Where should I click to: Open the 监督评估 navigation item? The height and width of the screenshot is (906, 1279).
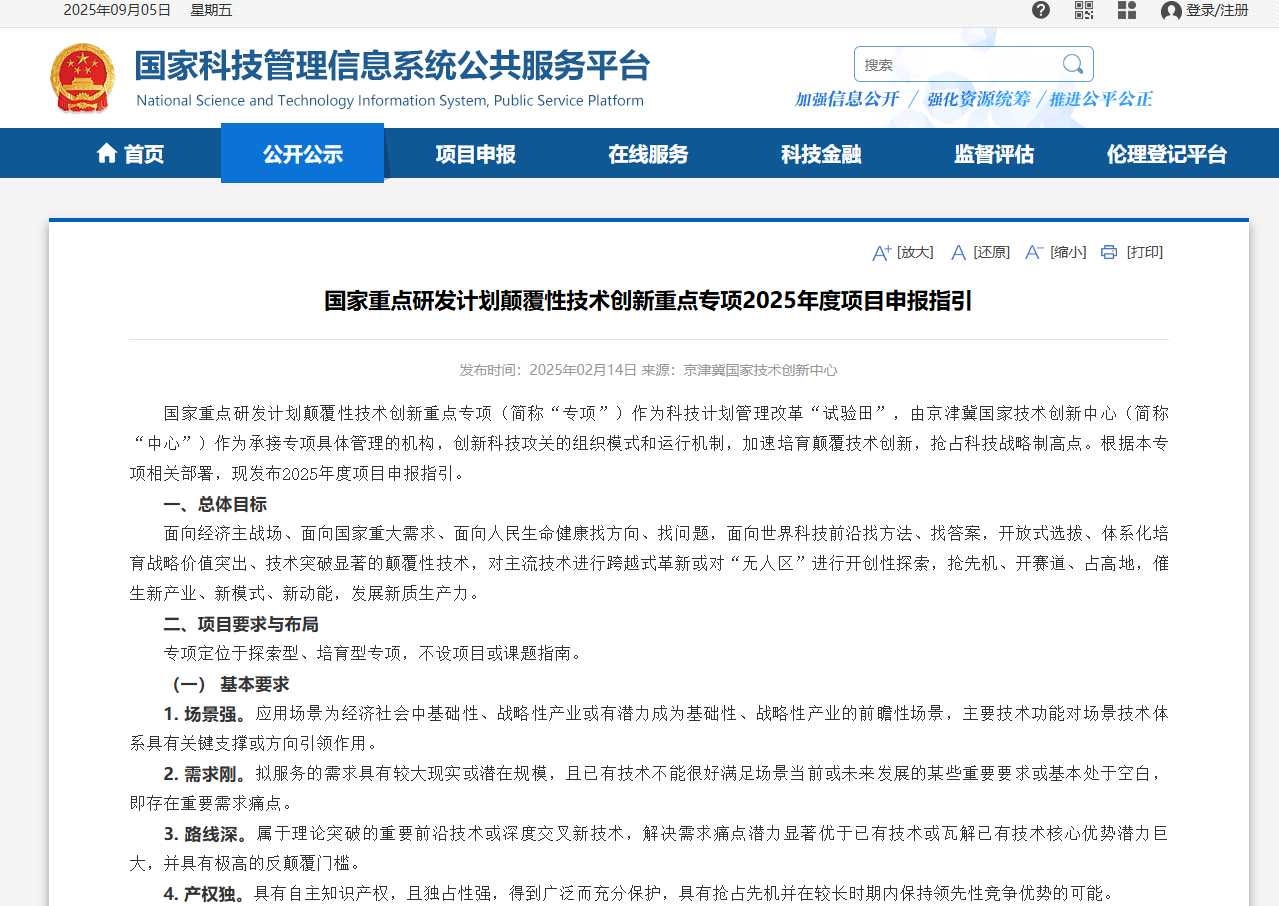(993, 154)
